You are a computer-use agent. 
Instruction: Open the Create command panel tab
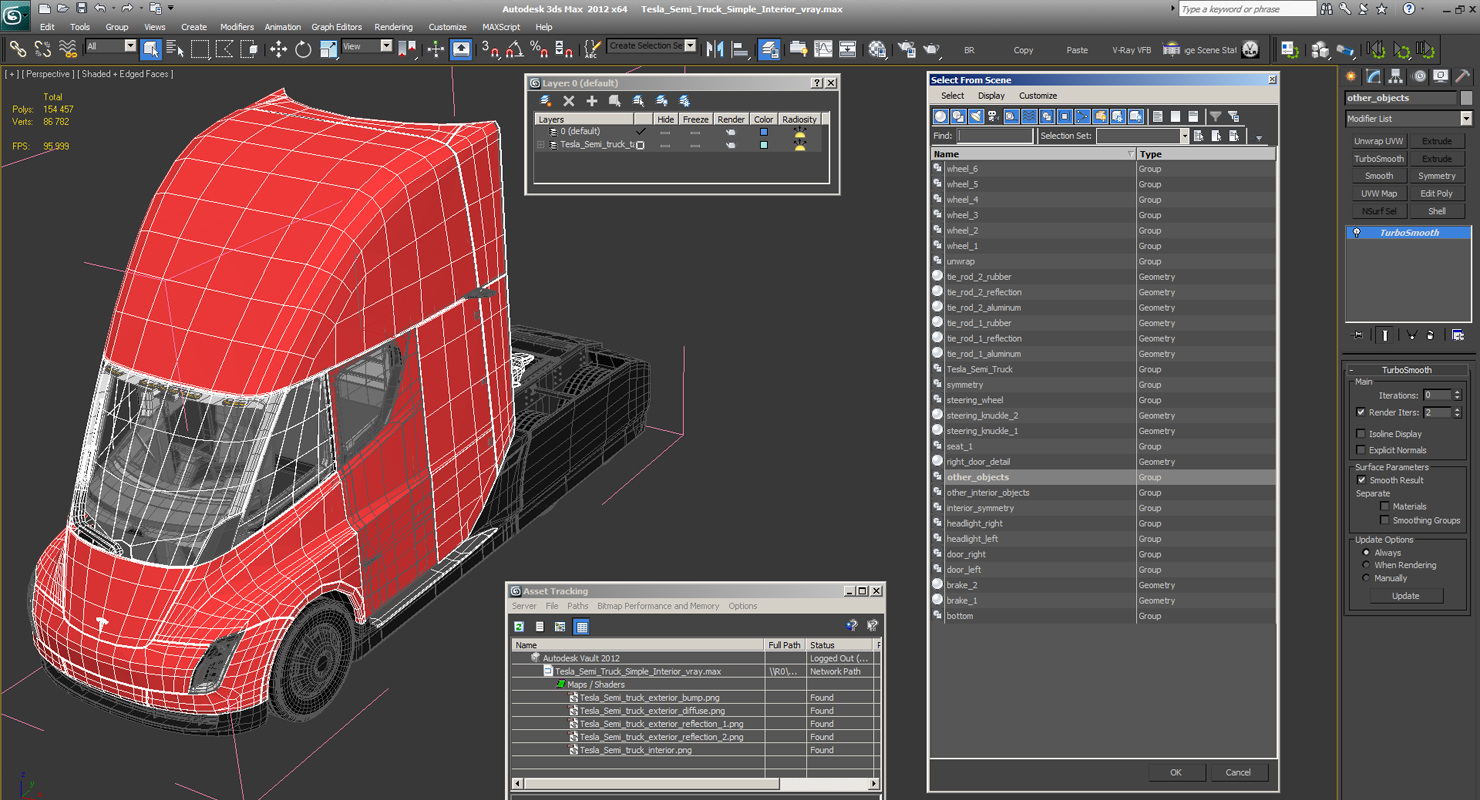[x=1352, y=76]
